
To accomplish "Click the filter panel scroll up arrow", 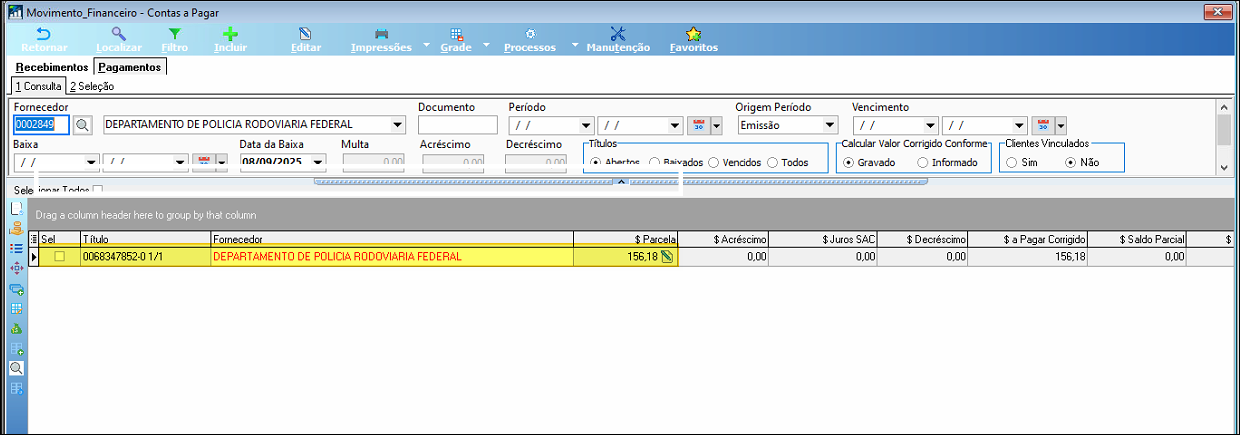I will [x=1223, y=106].
